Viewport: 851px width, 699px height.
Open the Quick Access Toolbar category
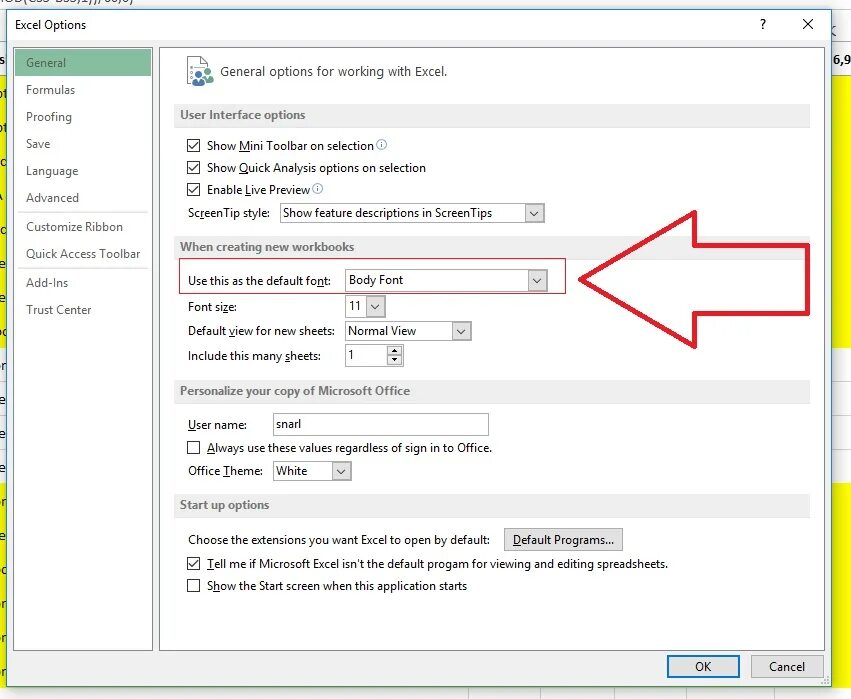tap(82, 254)
